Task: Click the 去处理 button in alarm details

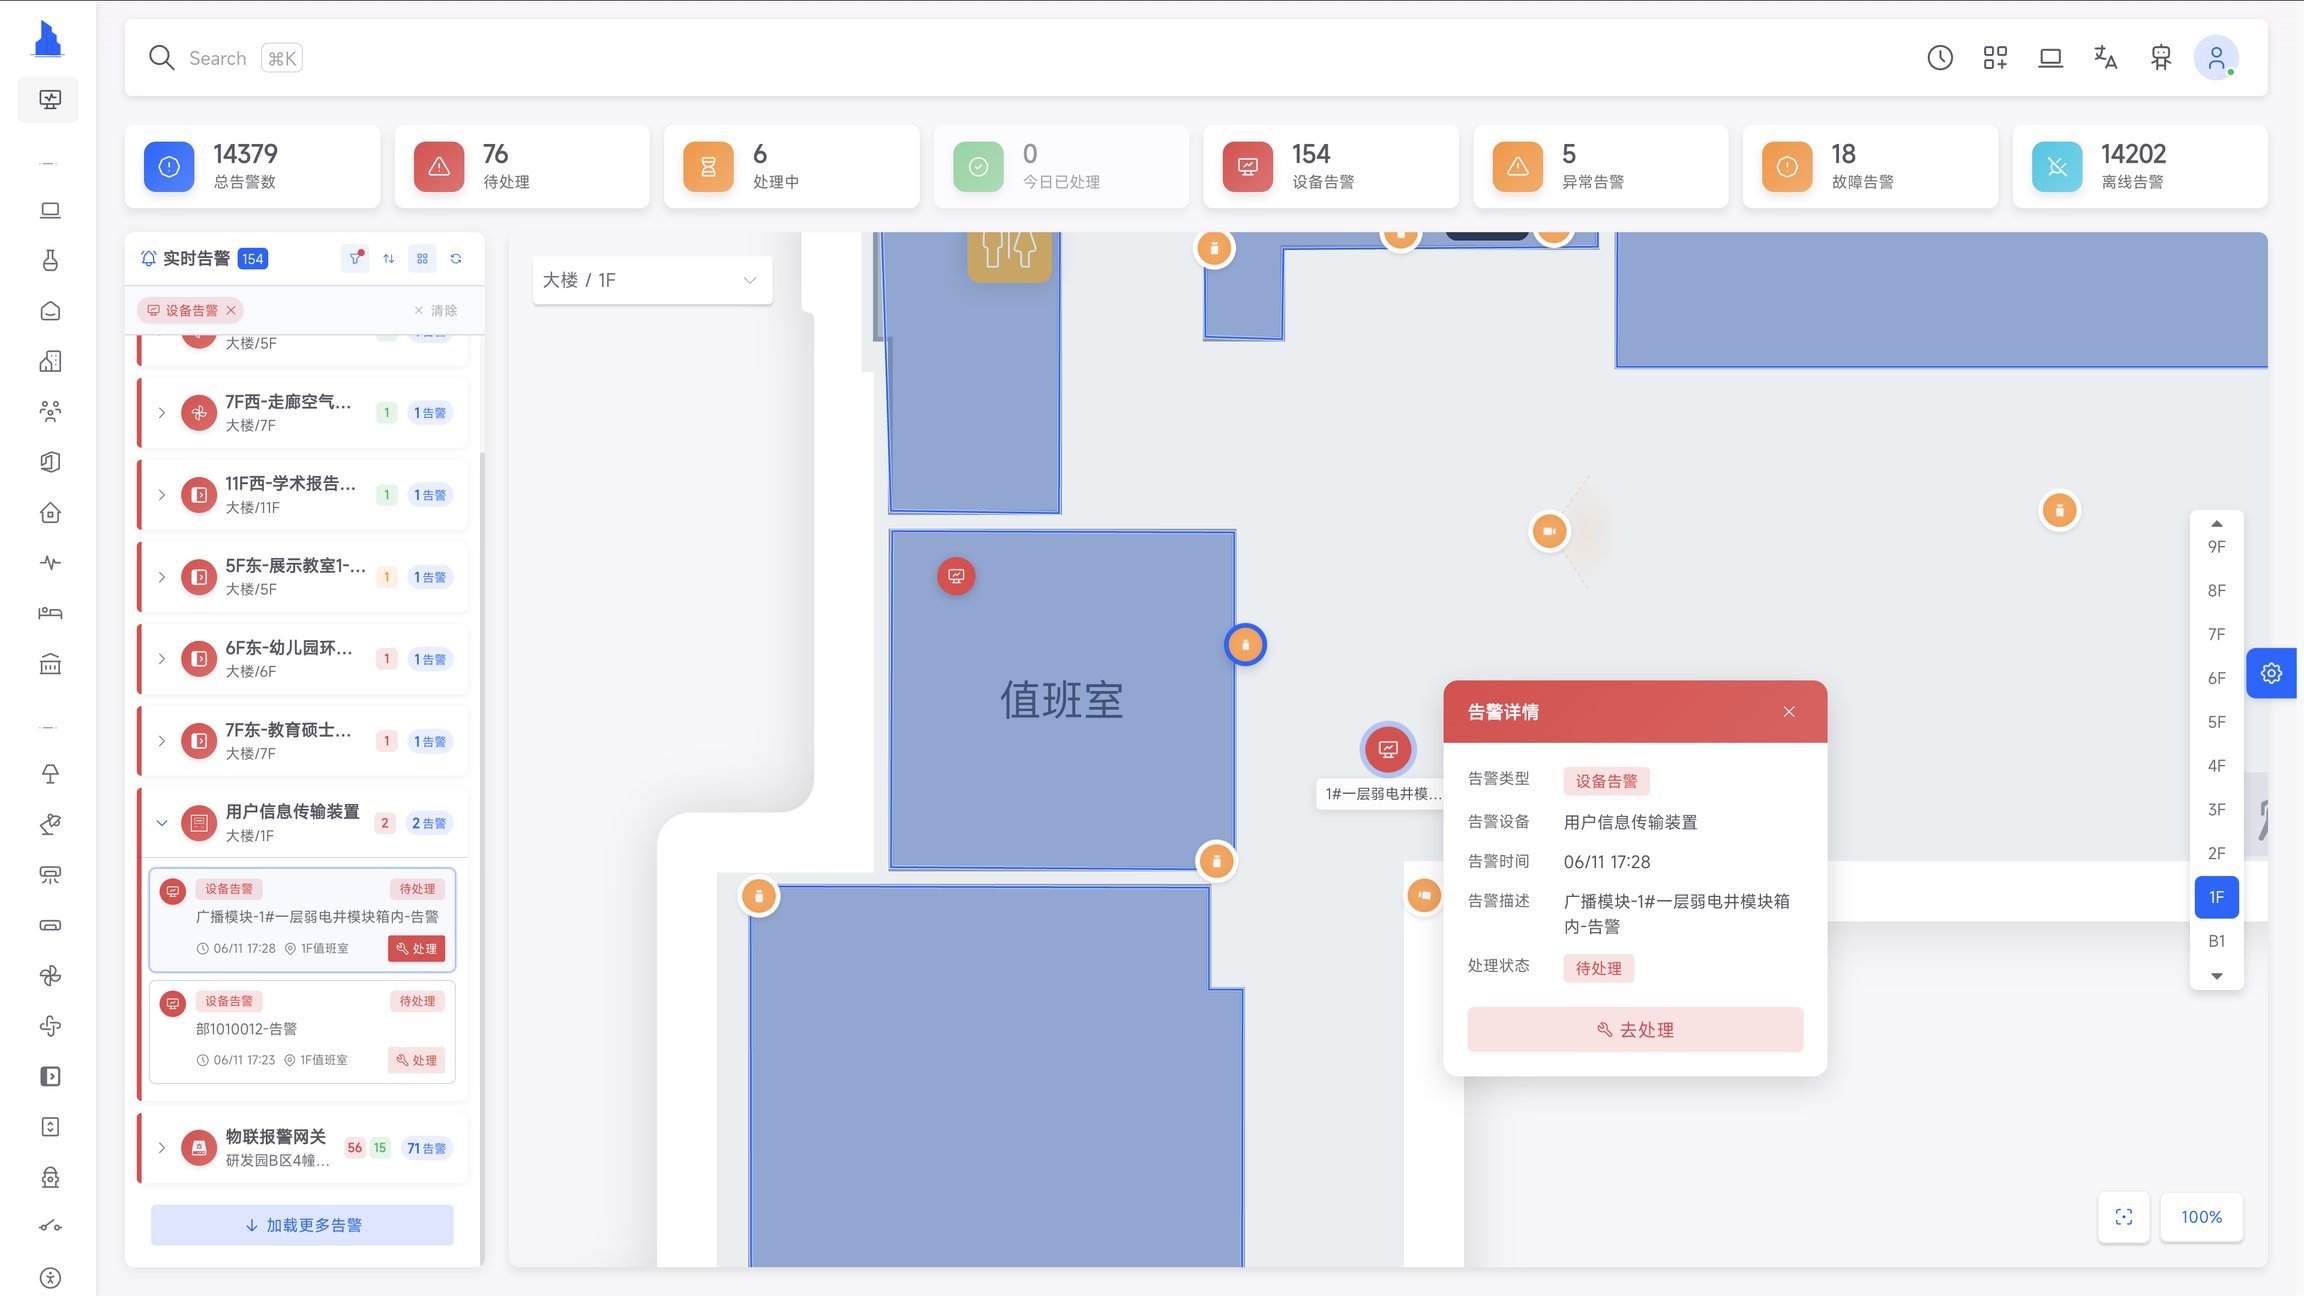Action: pos(1634,1029)
